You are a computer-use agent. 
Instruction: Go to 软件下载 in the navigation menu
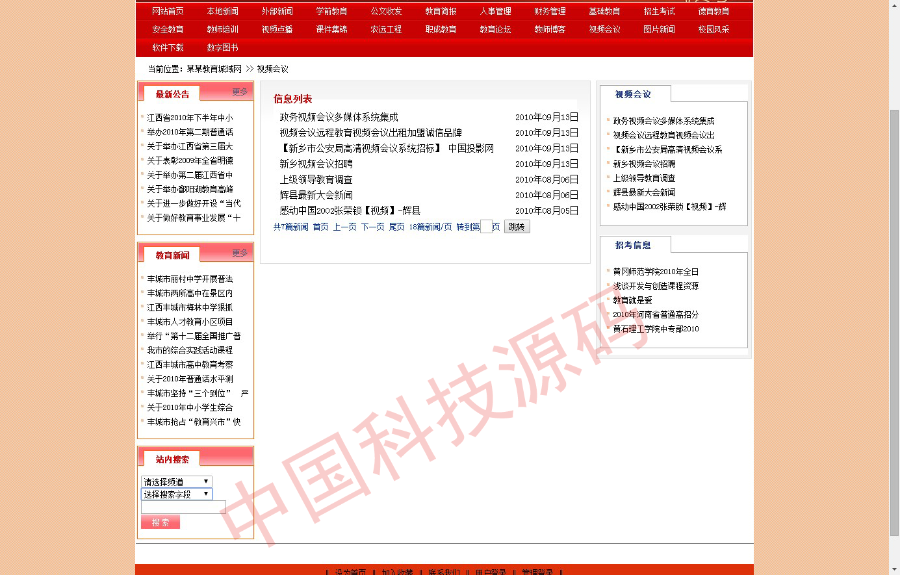click(168, 47)
